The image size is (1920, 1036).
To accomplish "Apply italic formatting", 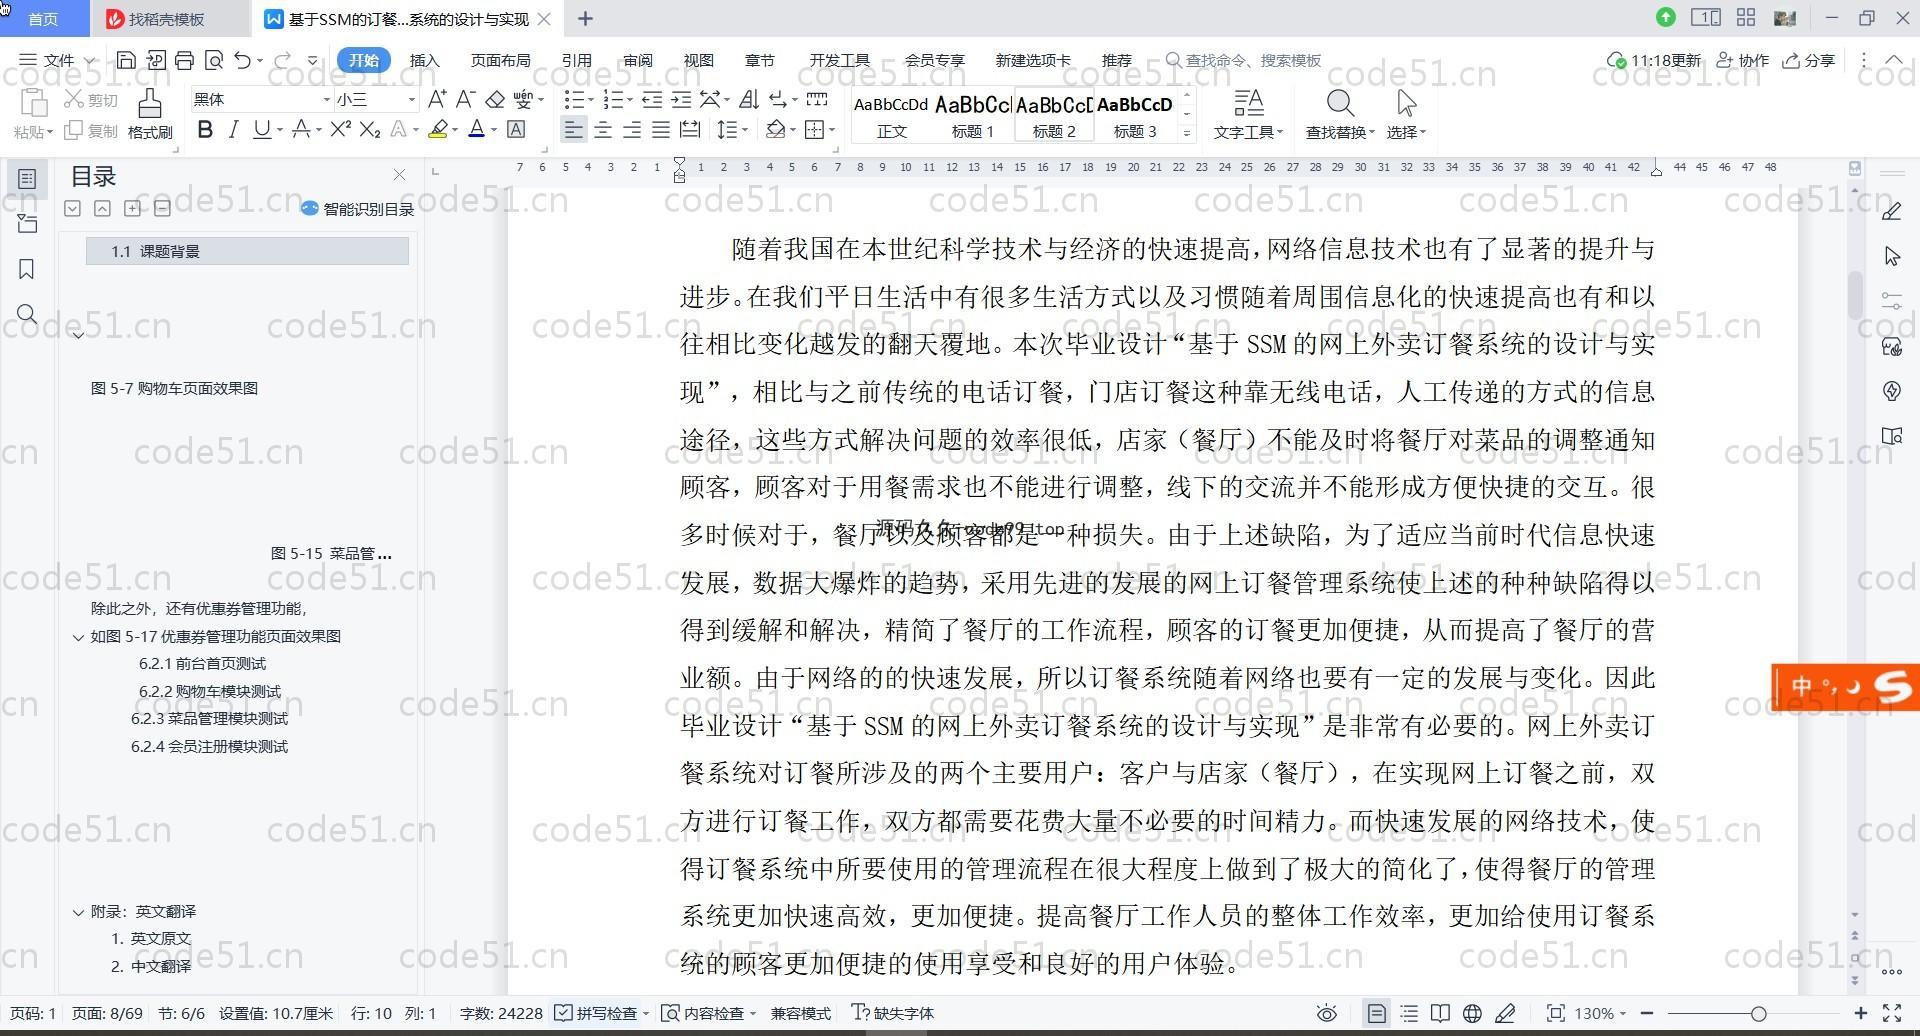I will point(233,130).
